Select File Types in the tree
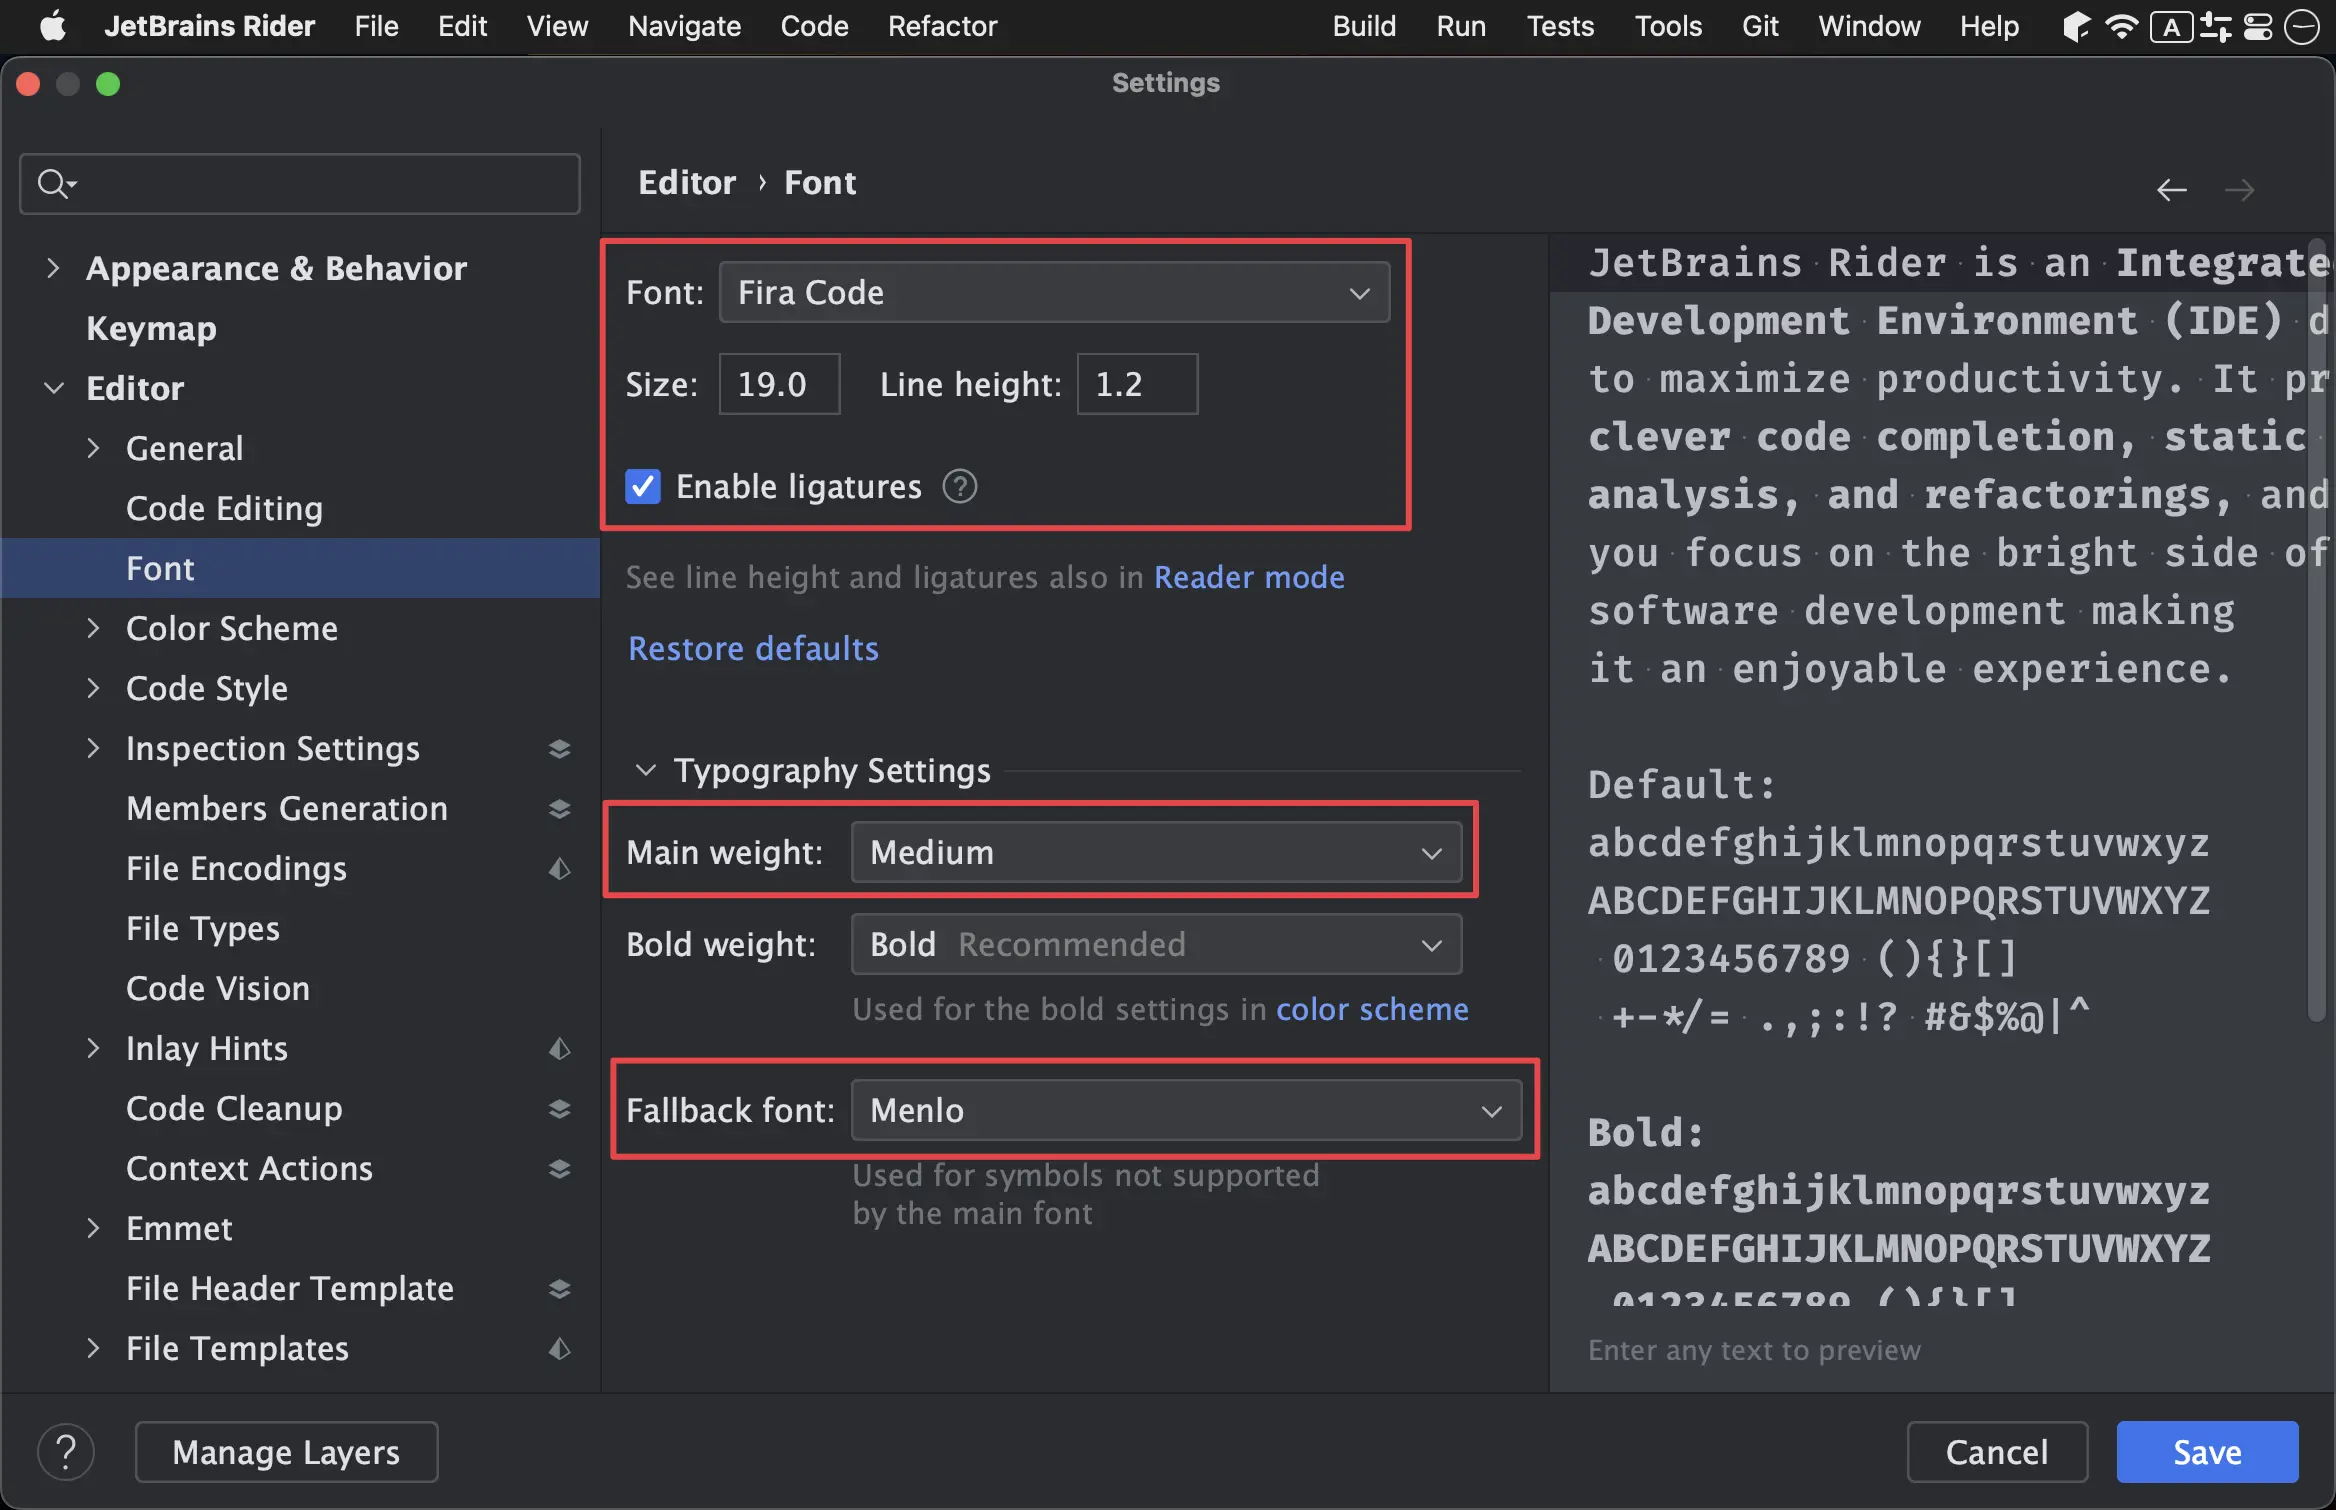The width and height of the screenshot is (2336, 1510). click(203, 929)
